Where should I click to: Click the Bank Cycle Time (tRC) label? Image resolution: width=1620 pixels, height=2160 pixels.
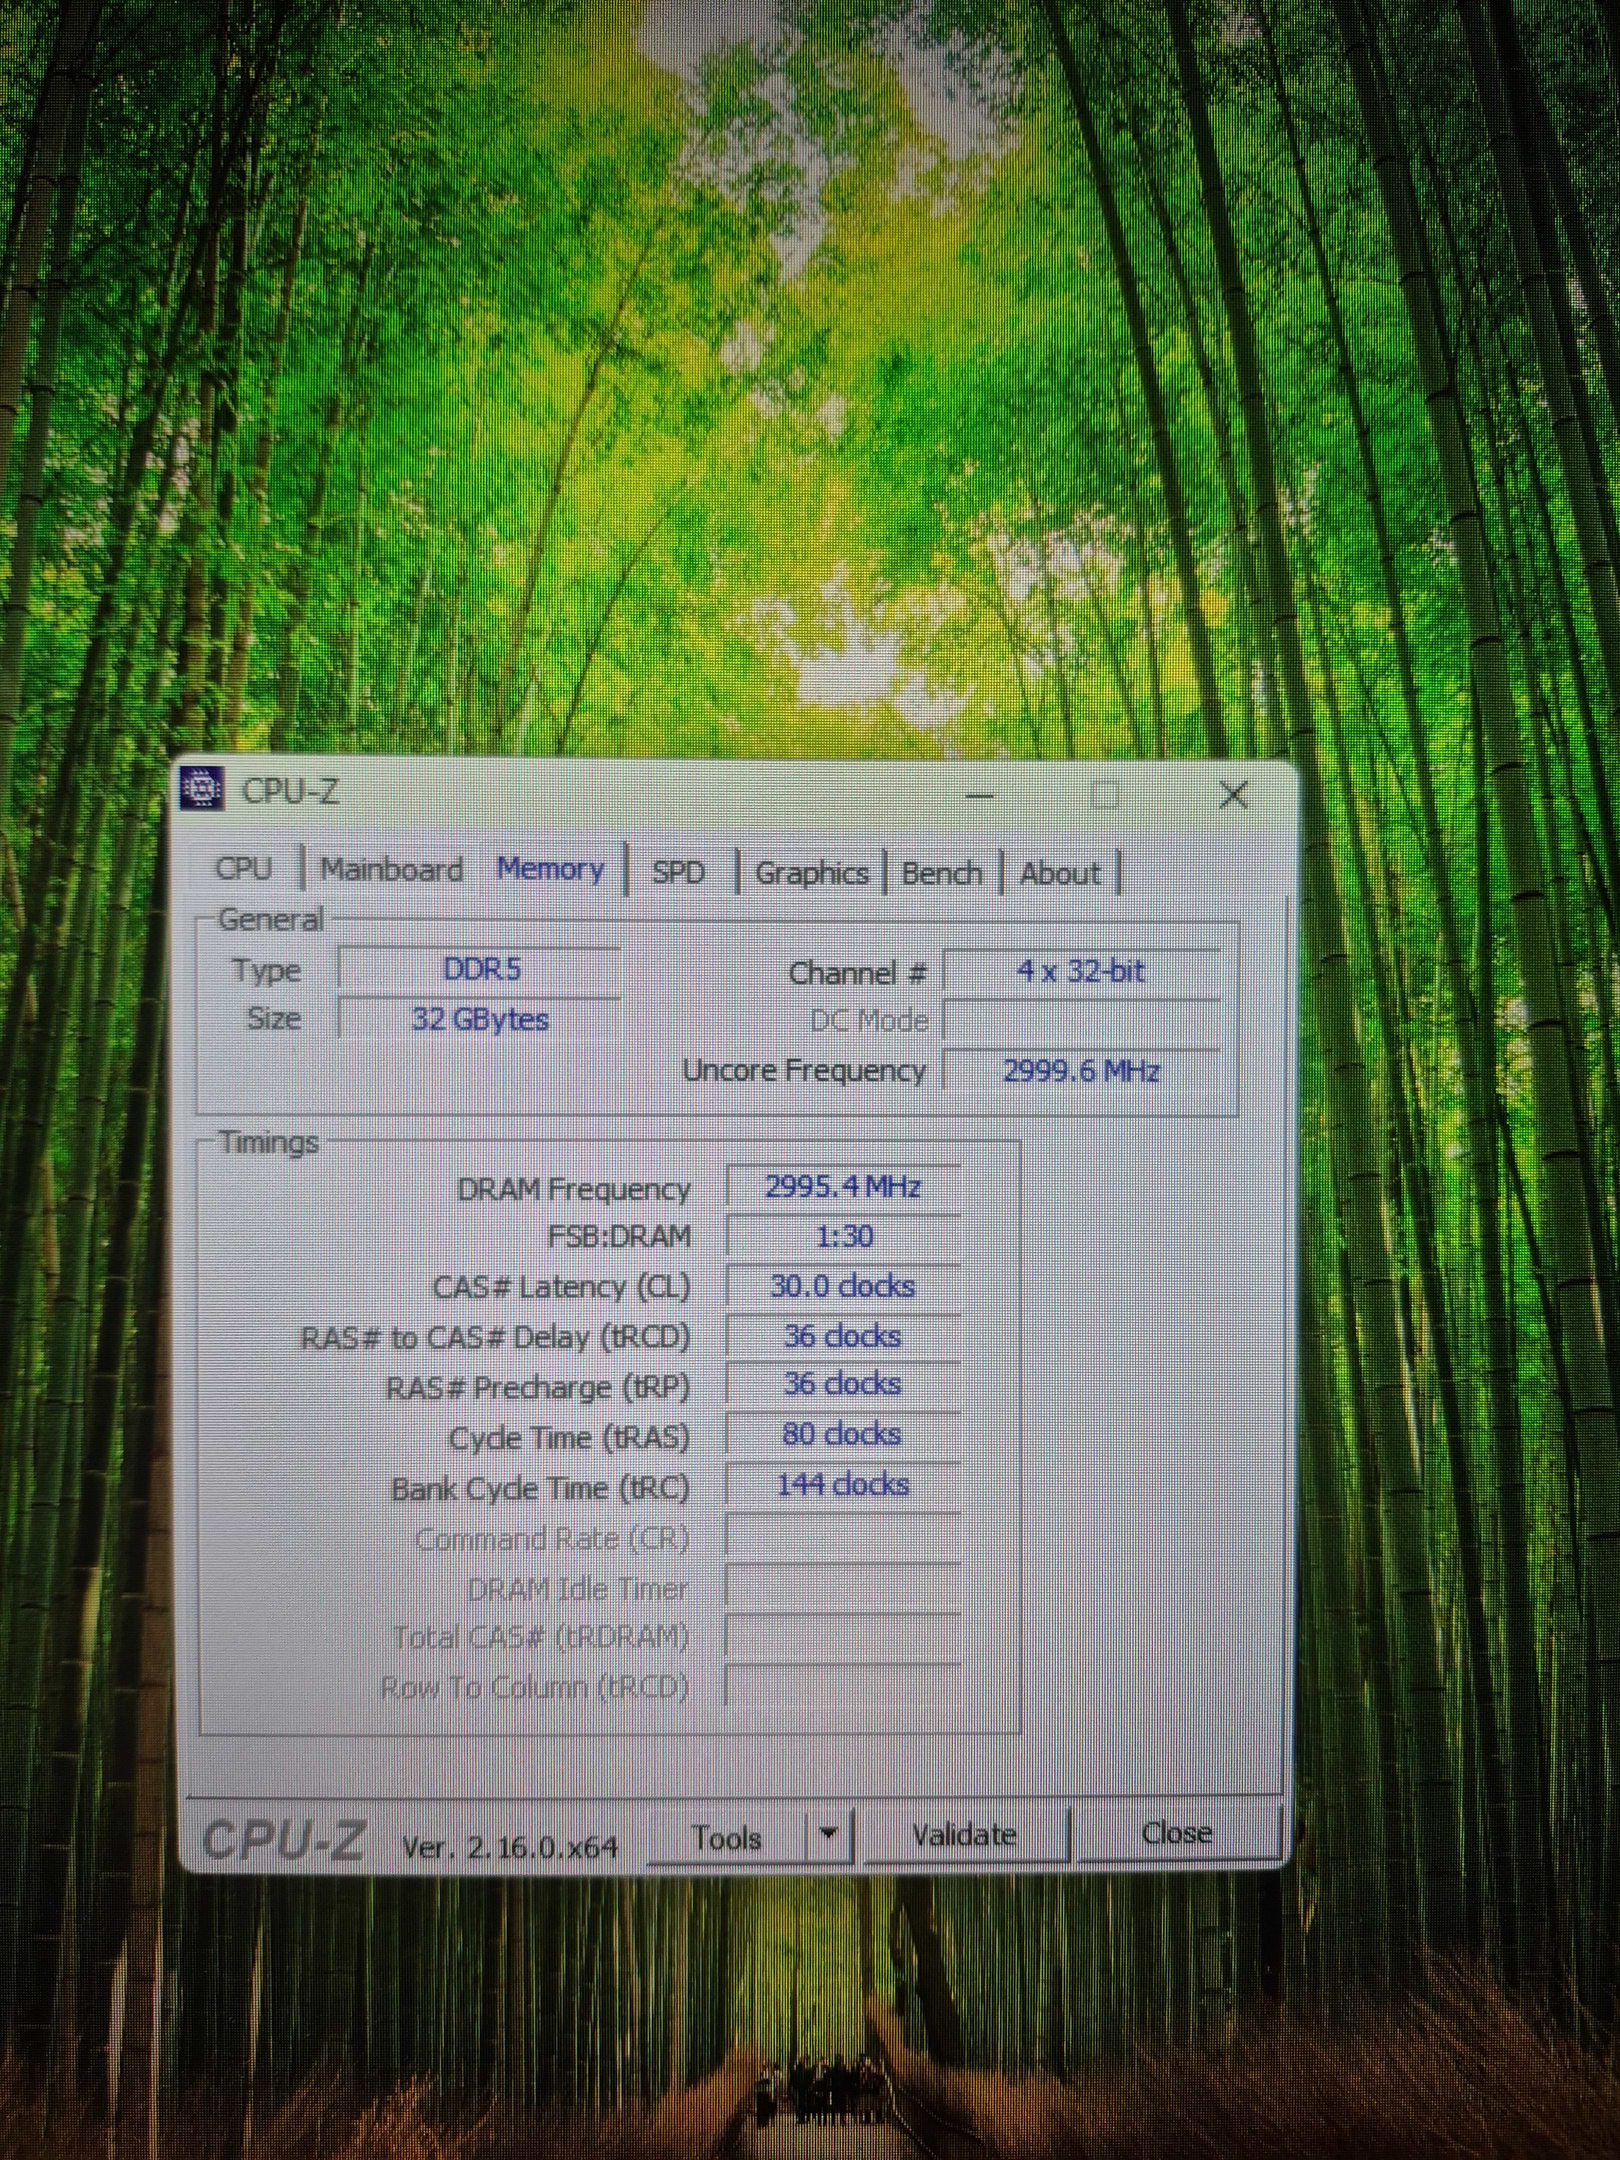(540, 1489)
